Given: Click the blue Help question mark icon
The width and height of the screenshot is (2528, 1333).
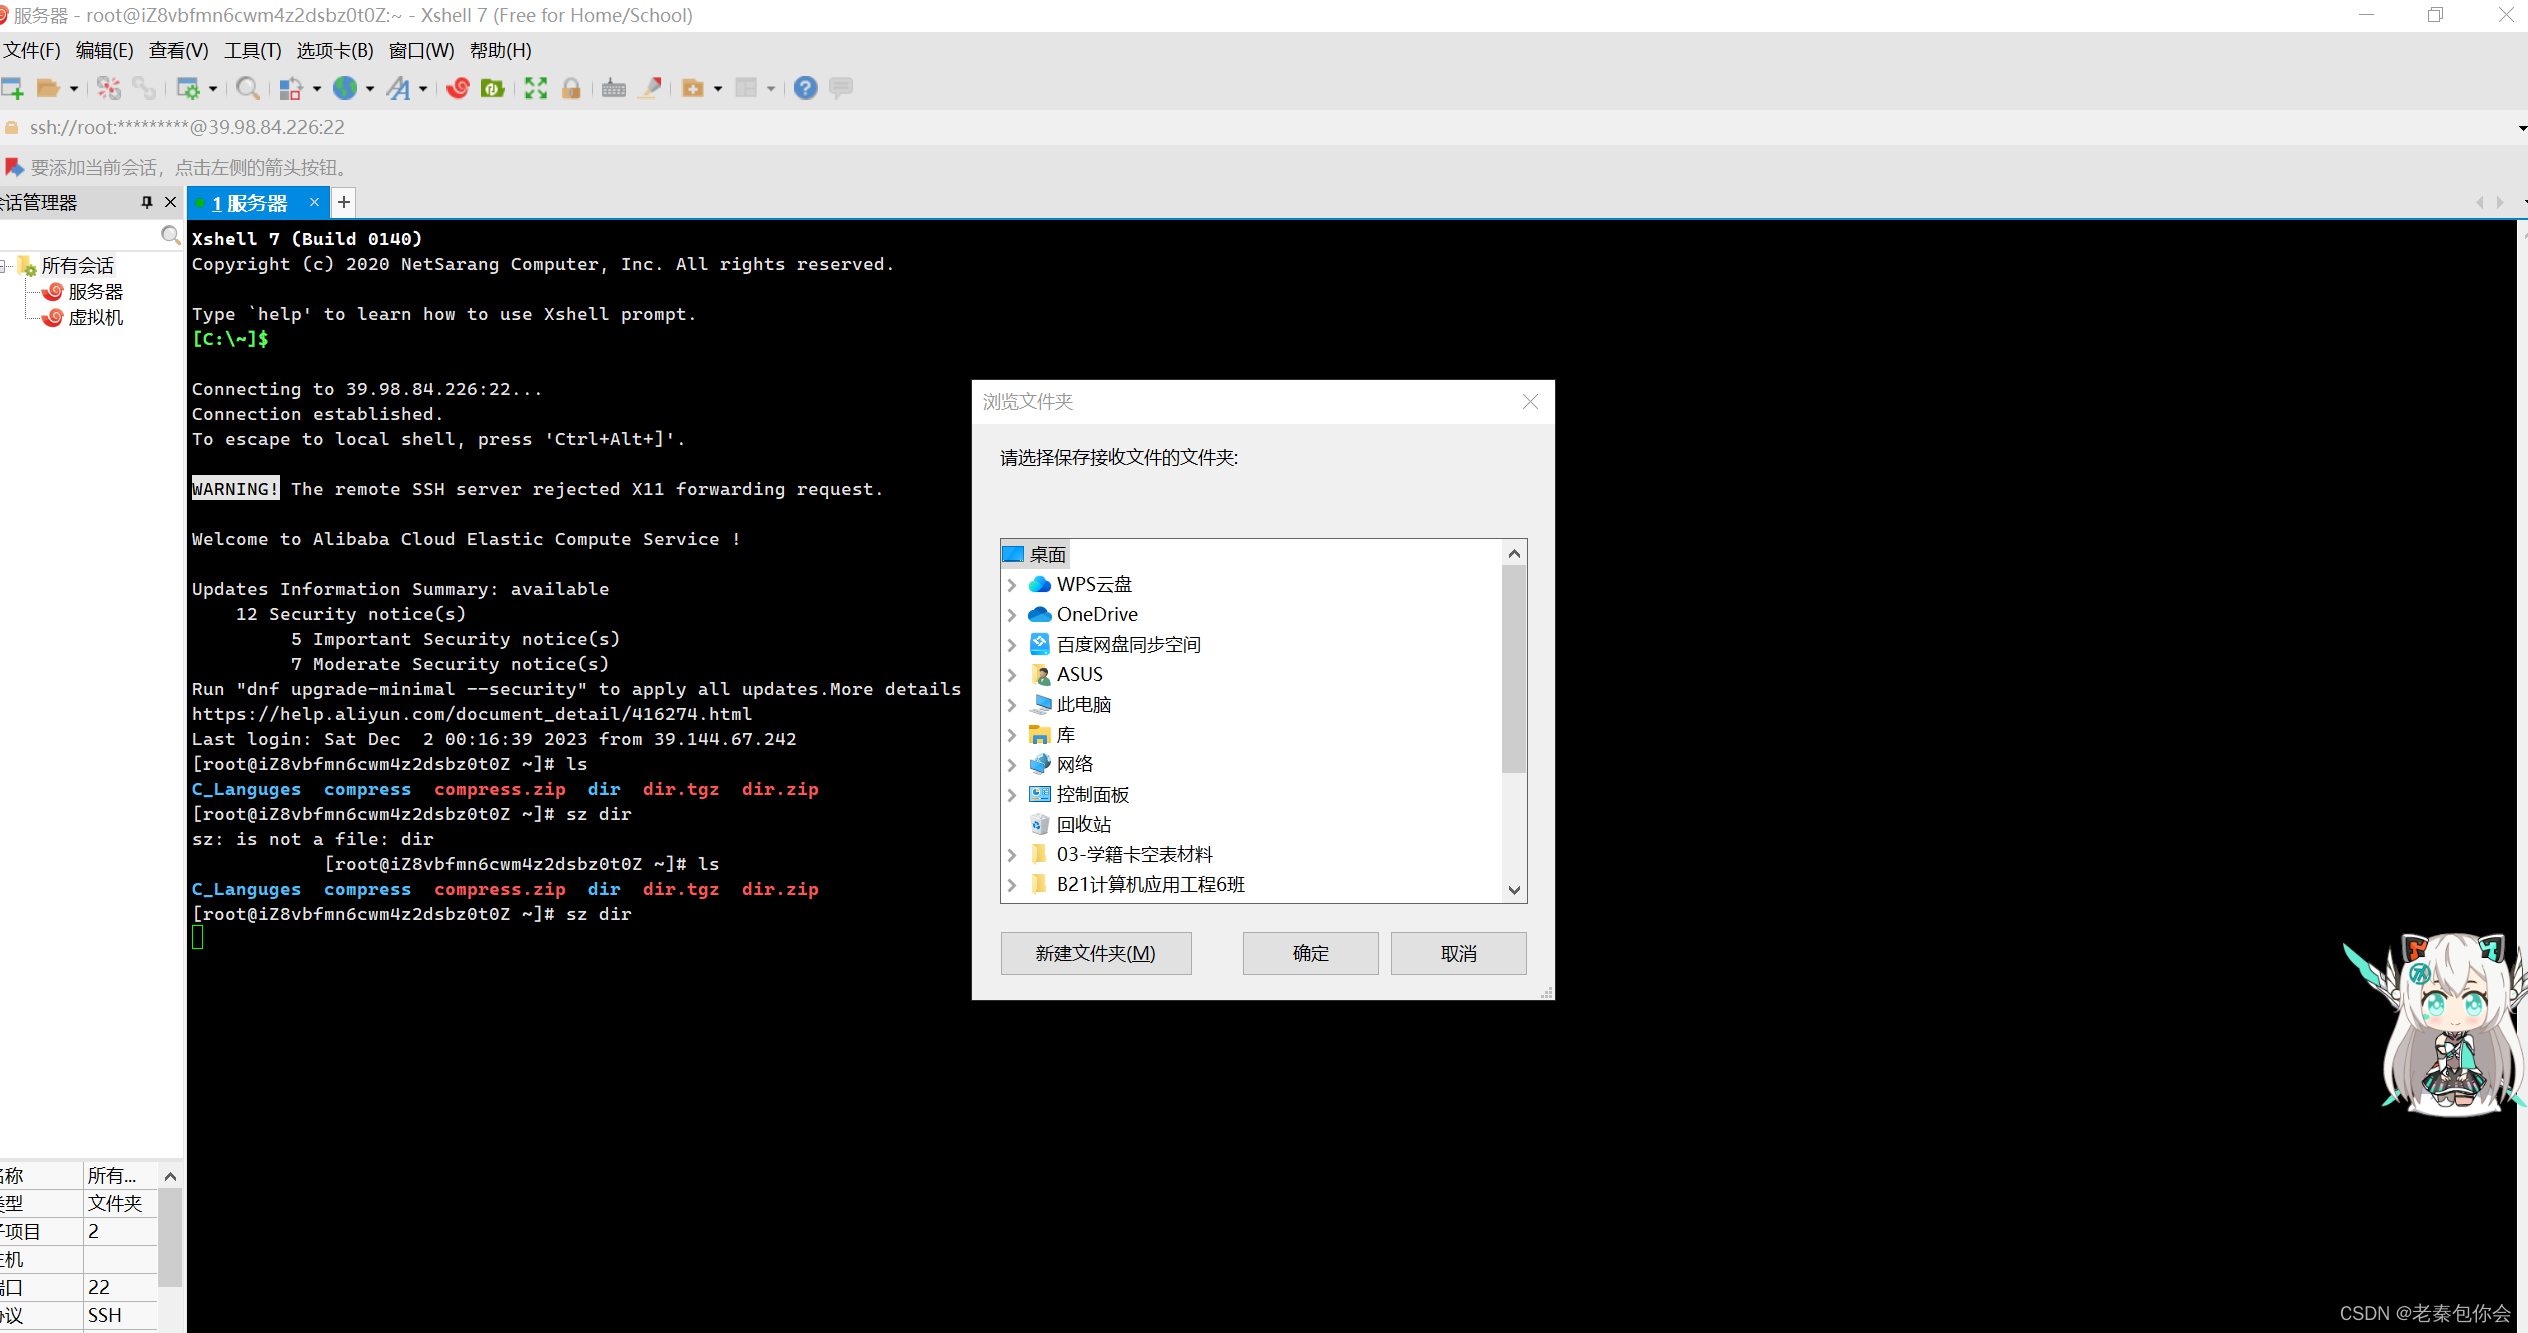Looking at the screenshot, I should click(x=805, y=88).
